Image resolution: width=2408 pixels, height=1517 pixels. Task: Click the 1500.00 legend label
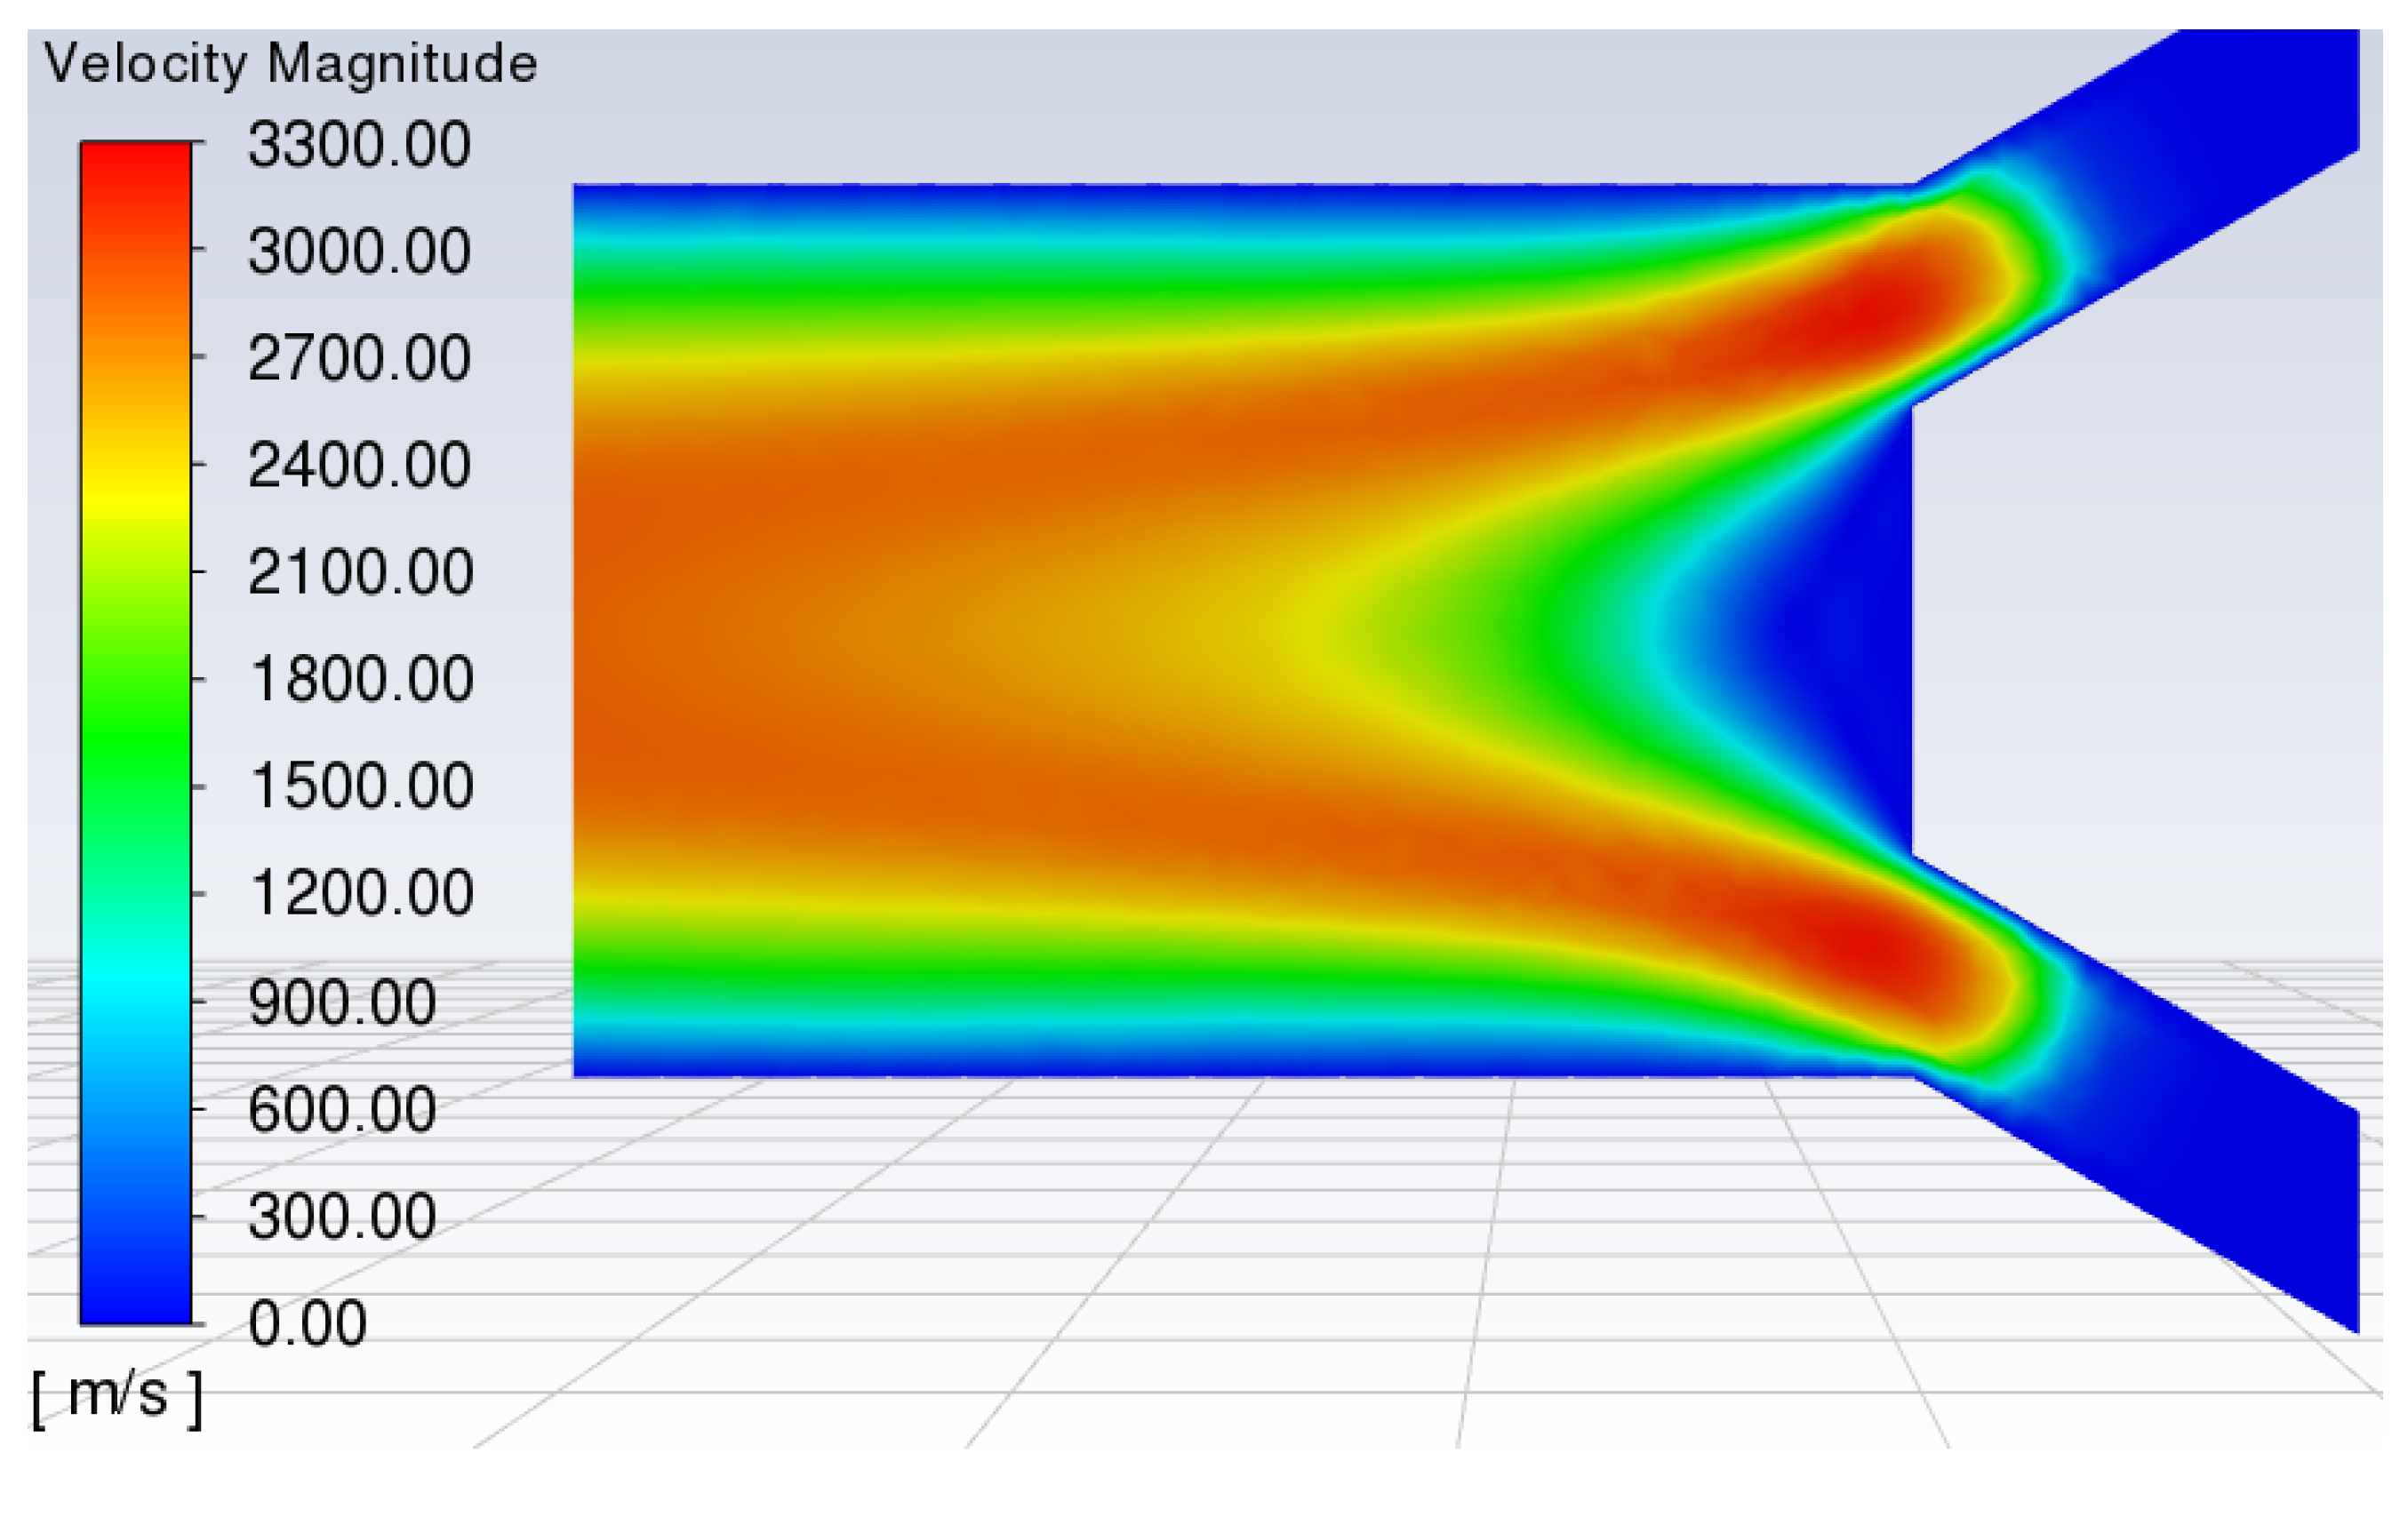pyautogui.click(x=361, y=786)
